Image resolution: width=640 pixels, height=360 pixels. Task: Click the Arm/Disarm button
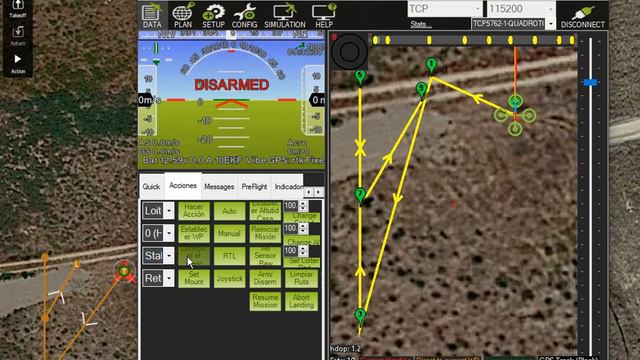[265, 278]
